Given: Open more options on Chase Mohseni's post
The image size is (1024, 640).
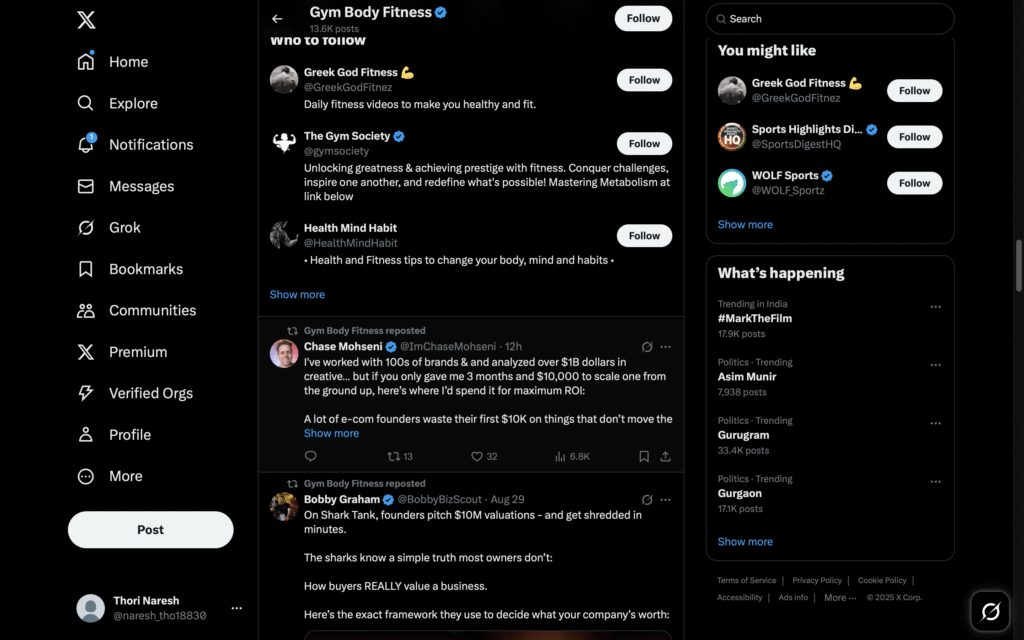Looking at the screenshot, I should pos(665,347).
